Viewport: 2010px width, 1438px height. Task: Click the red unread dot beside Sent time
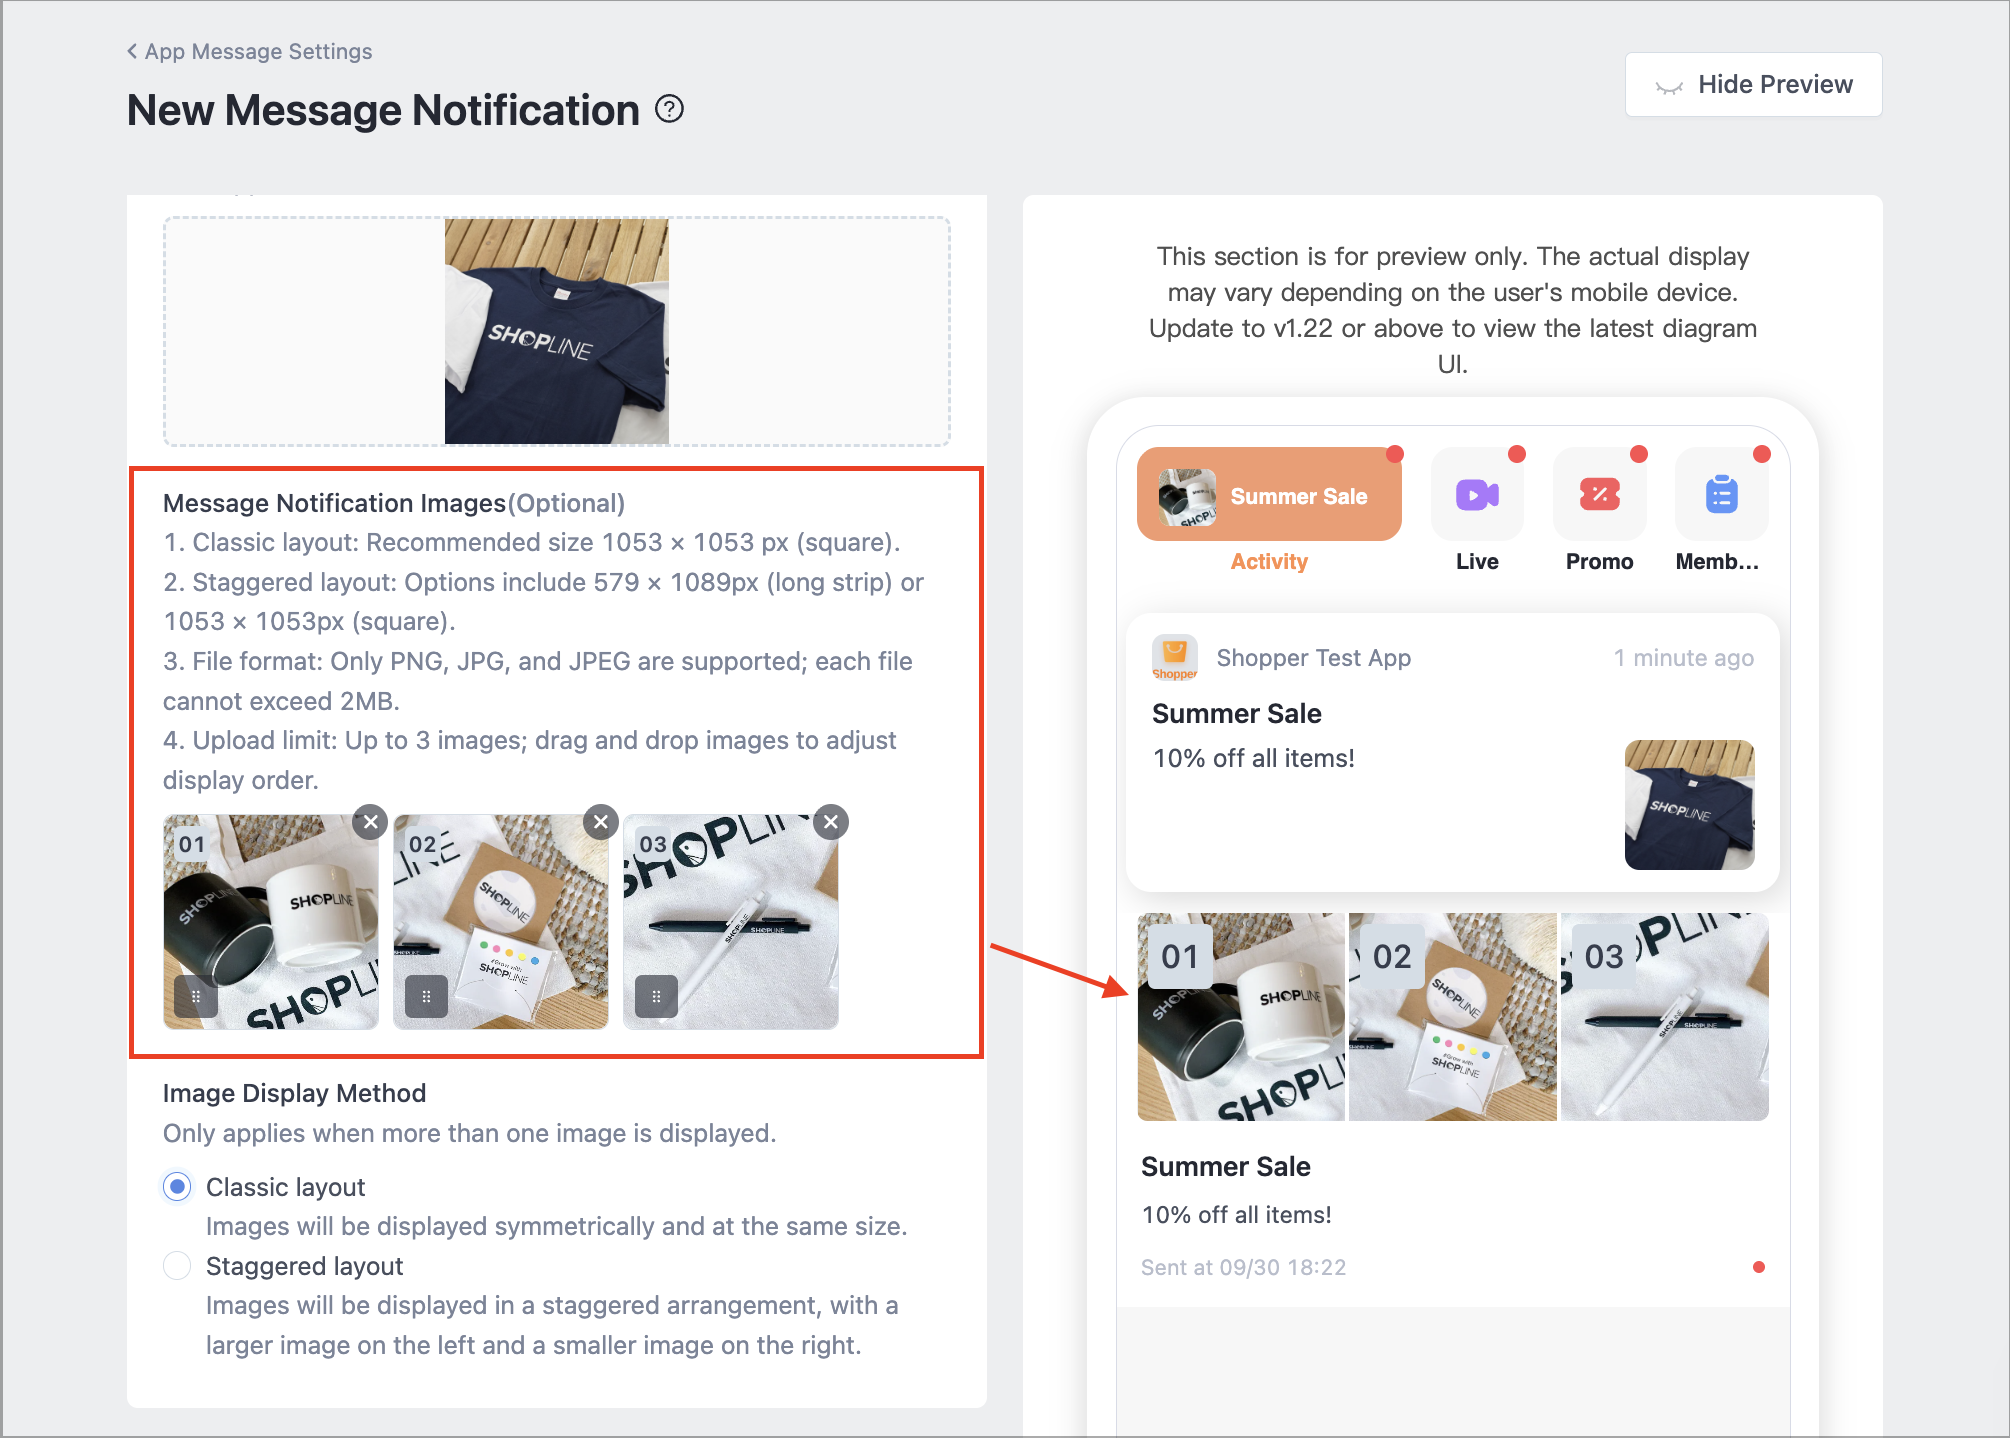(x=1759, y=1267)
